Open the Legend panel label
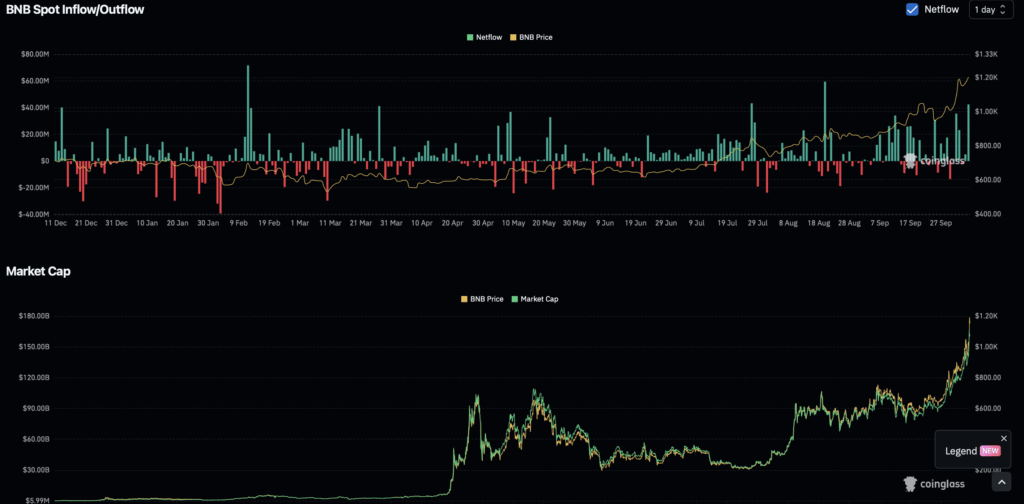Viewport: 1024px width, 504px height. pos(961,451)
